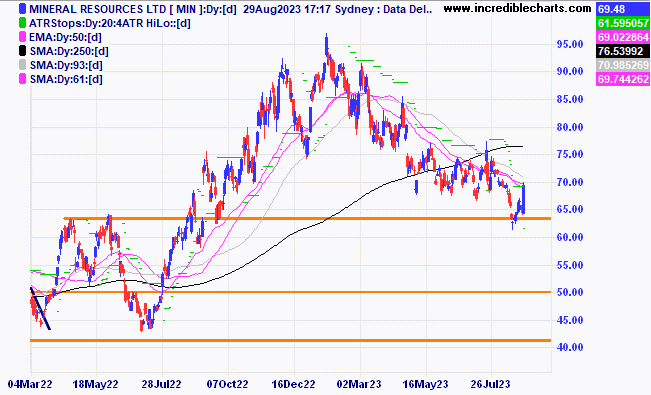Image resolution: width=651 pixels, height=395 pixels.
Task: Click the black 250-day SMA line end
Action: point(521,146)
